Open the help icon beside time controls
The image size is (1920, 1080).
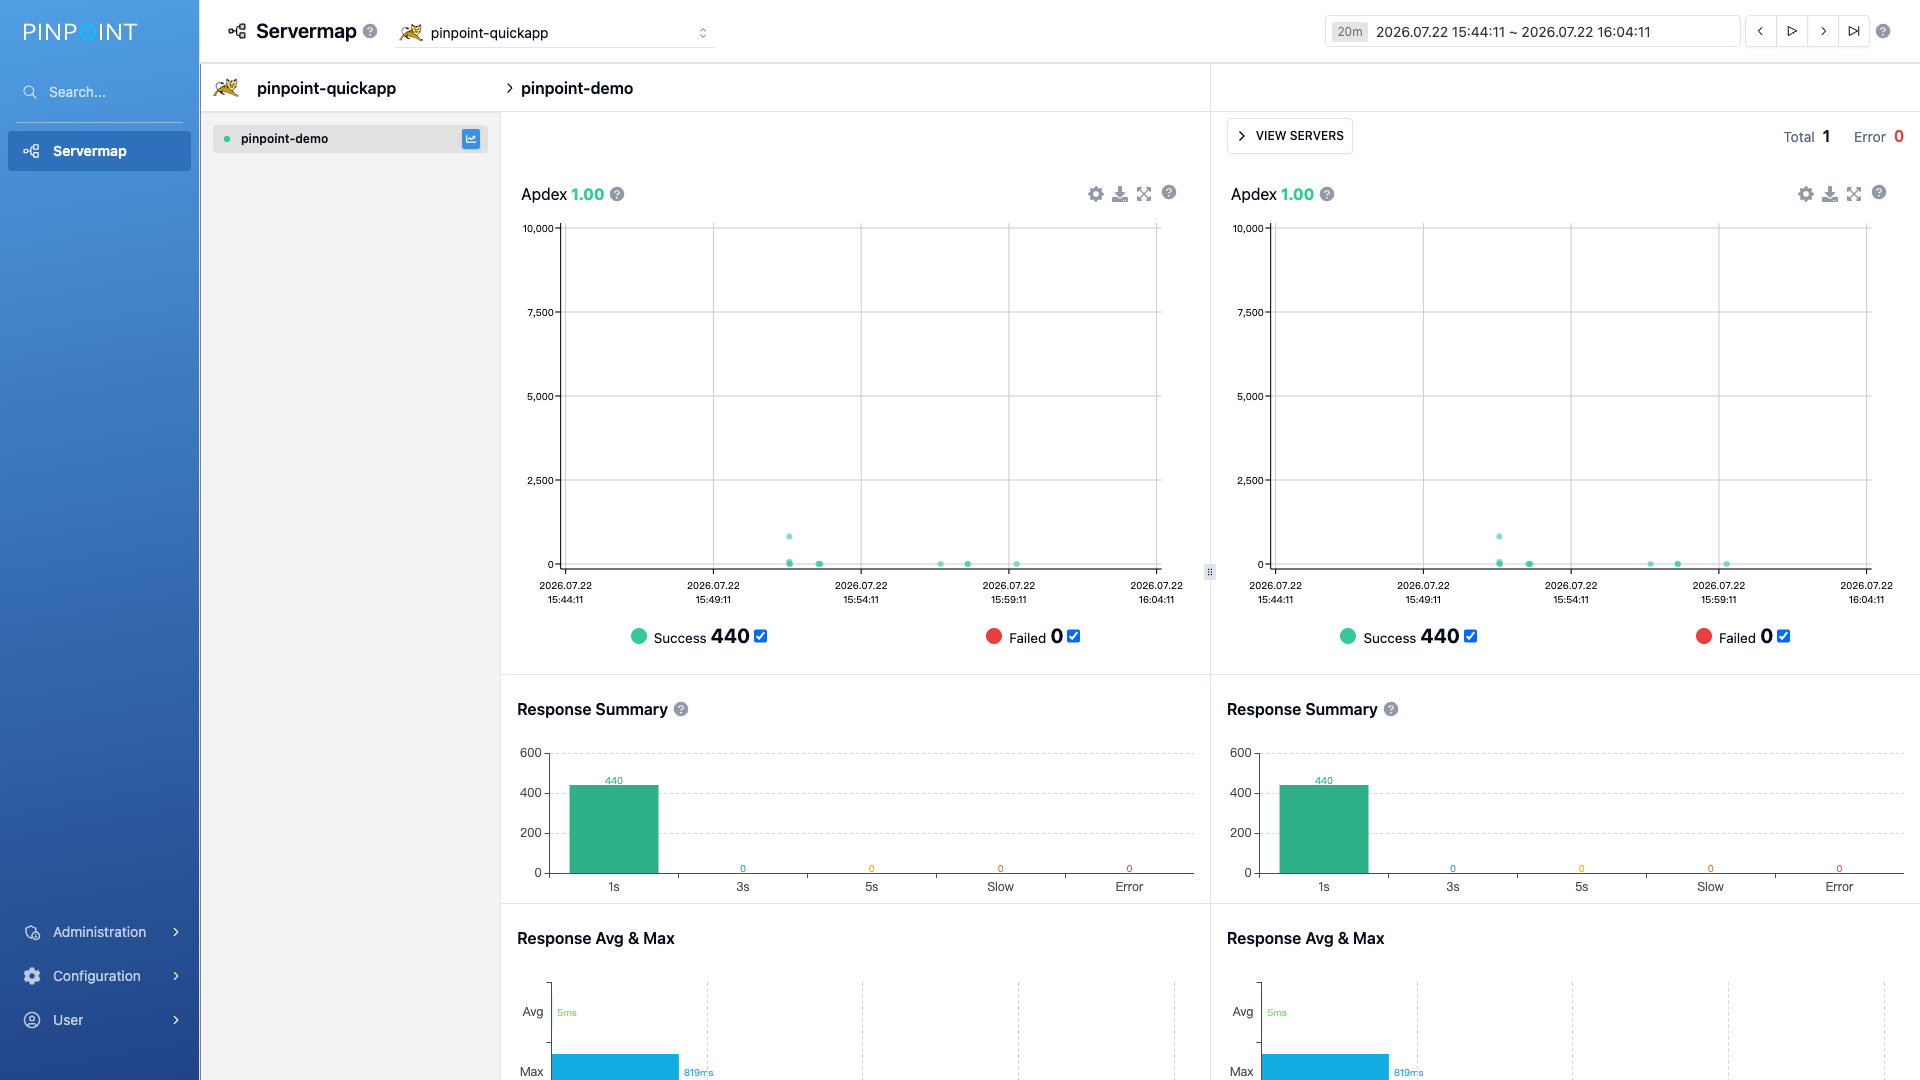tap(1883, 31)
